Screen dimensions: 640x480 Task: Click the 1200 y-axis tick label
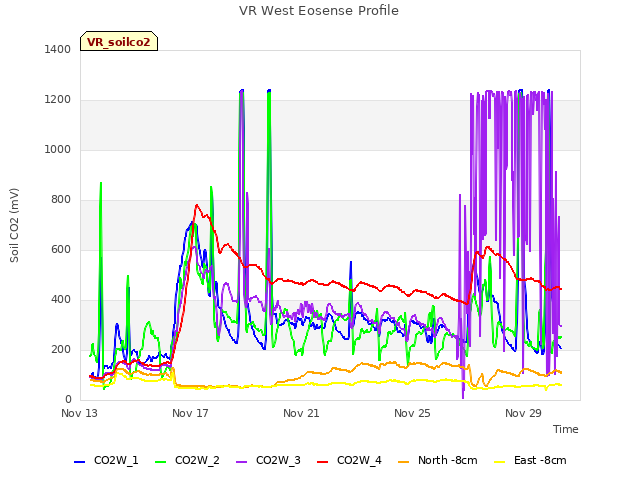58,100
